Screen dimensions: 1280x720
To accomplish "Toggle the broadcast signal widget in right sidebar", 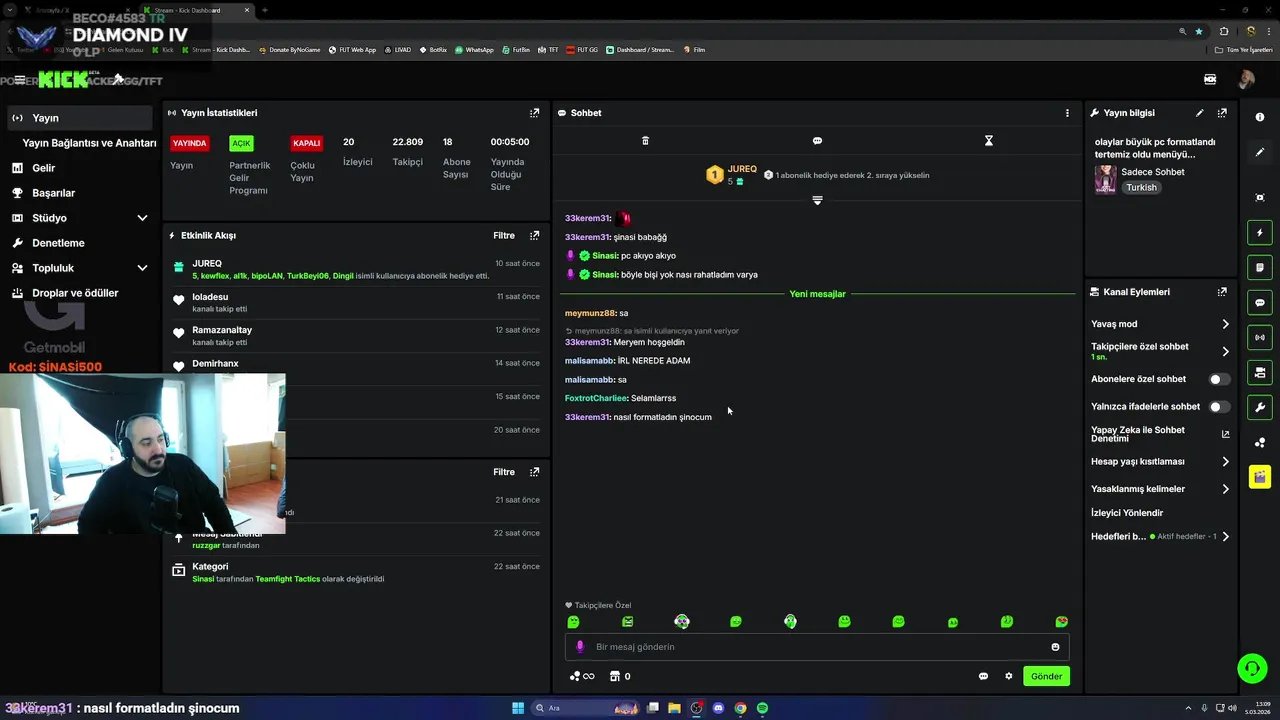I will pos(1260,338).
